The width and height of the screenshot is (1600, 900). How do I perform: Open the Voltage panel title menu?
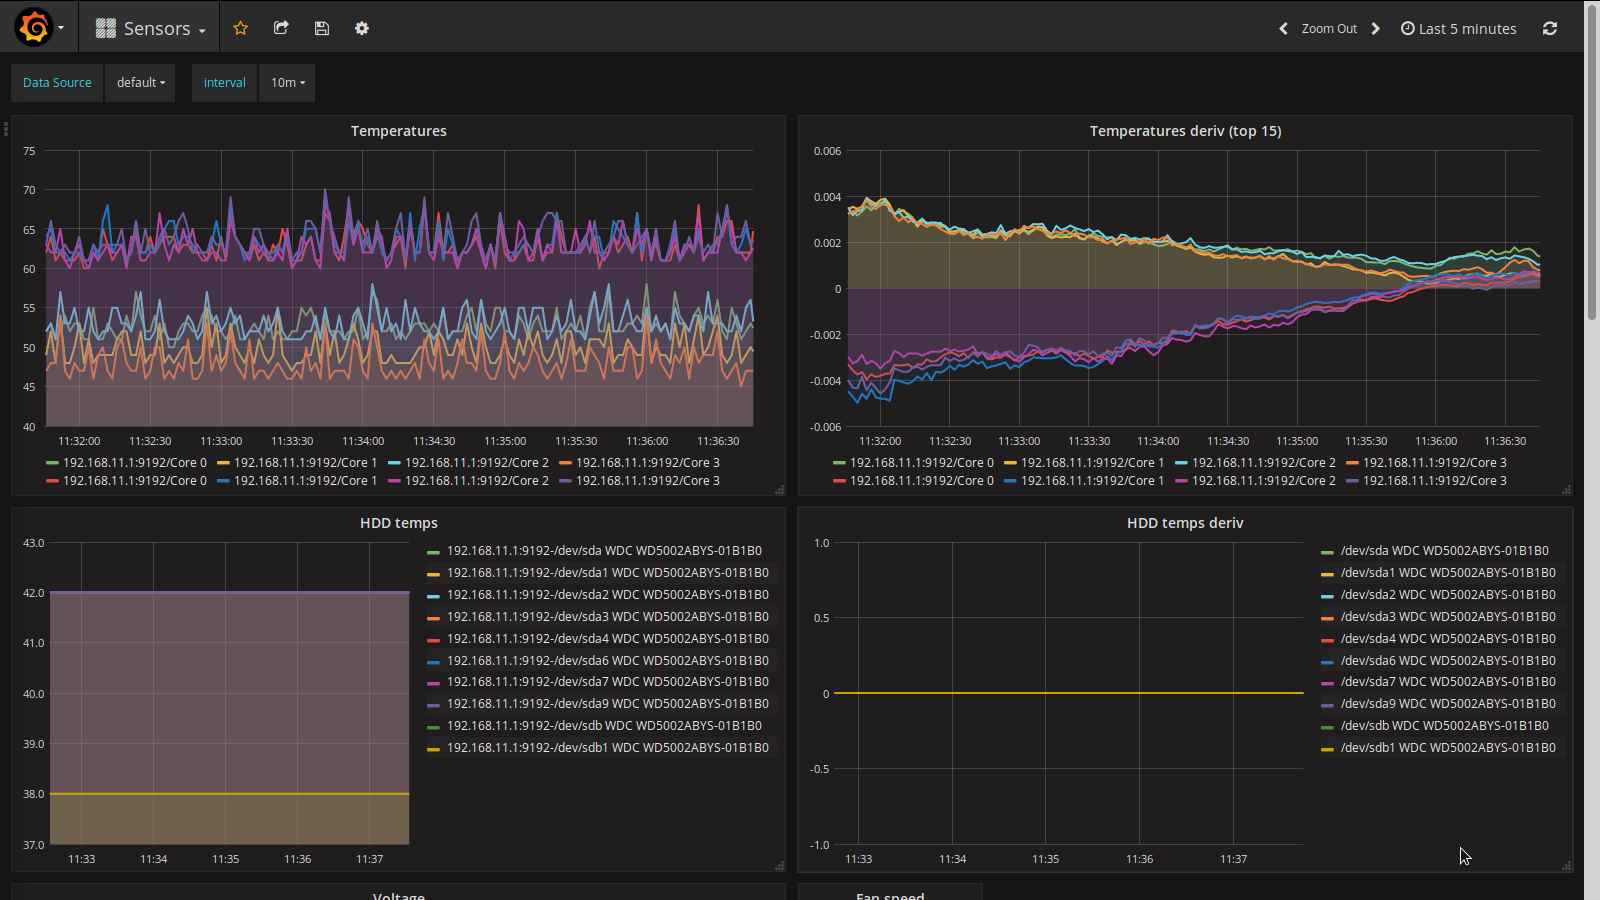[x=399, y=895]
